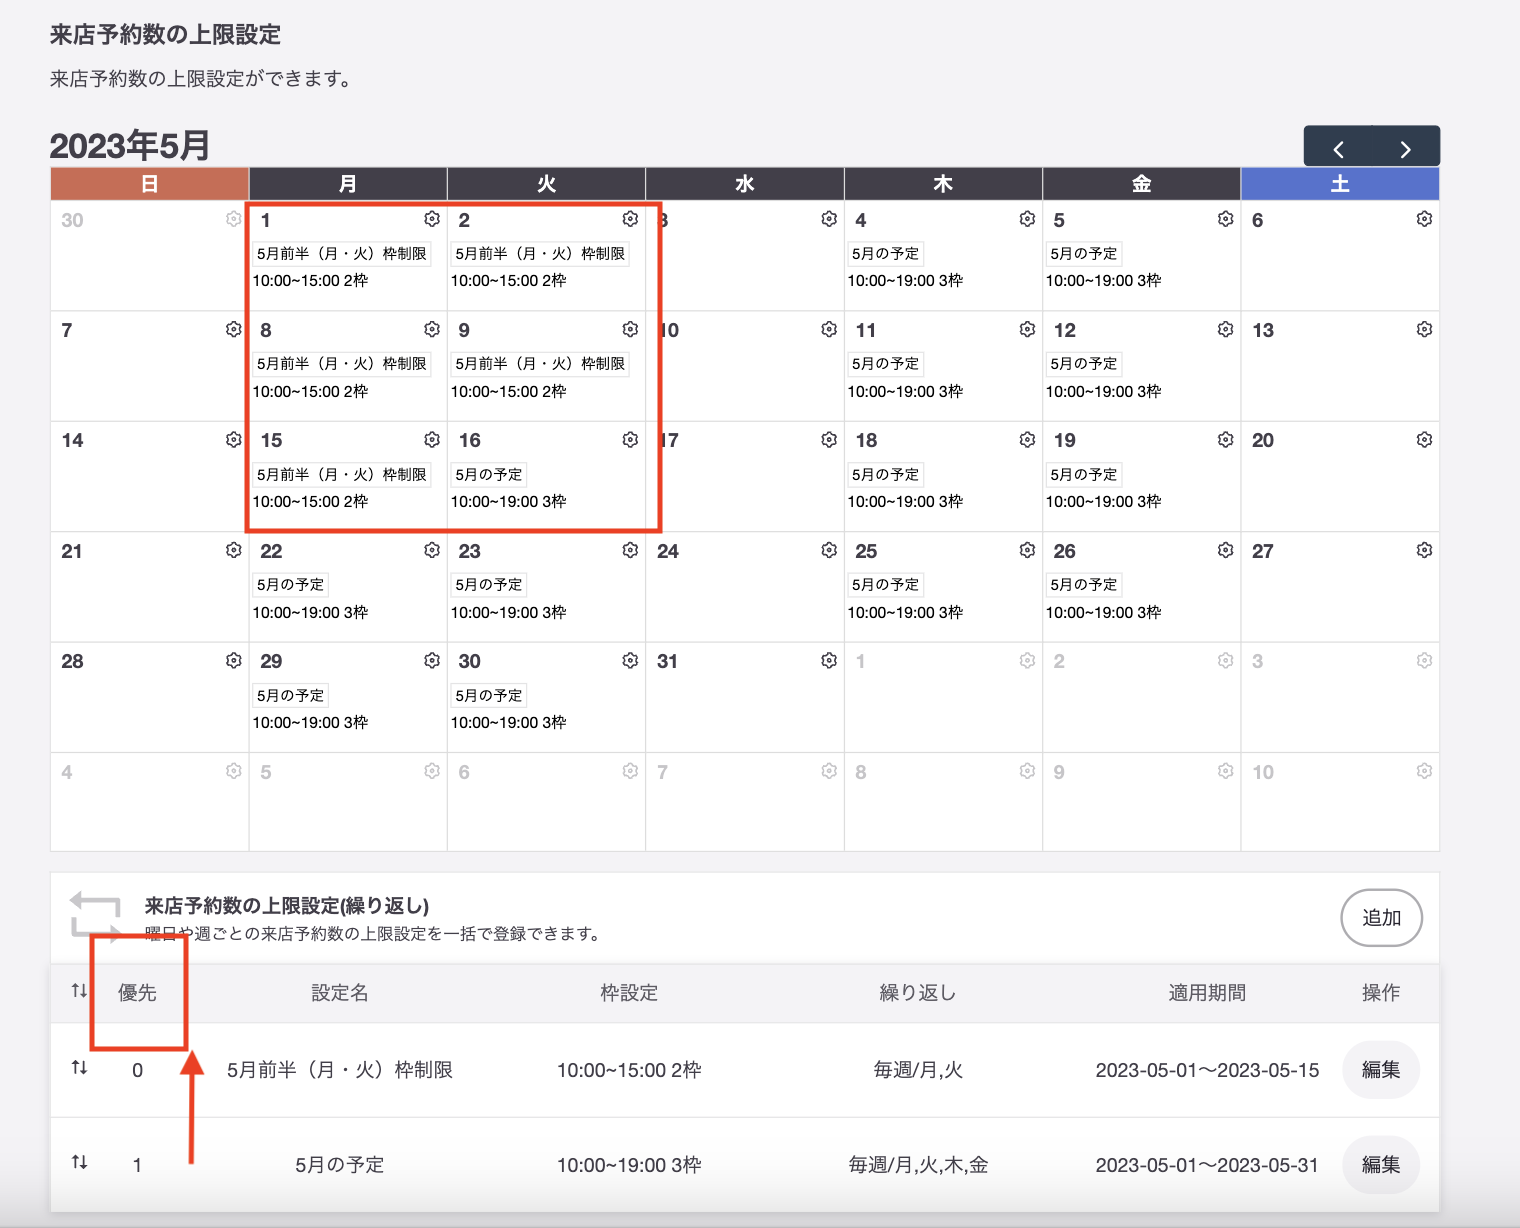
Task: Select the 5月の予定 event on May 30
Action: [489, 696]
